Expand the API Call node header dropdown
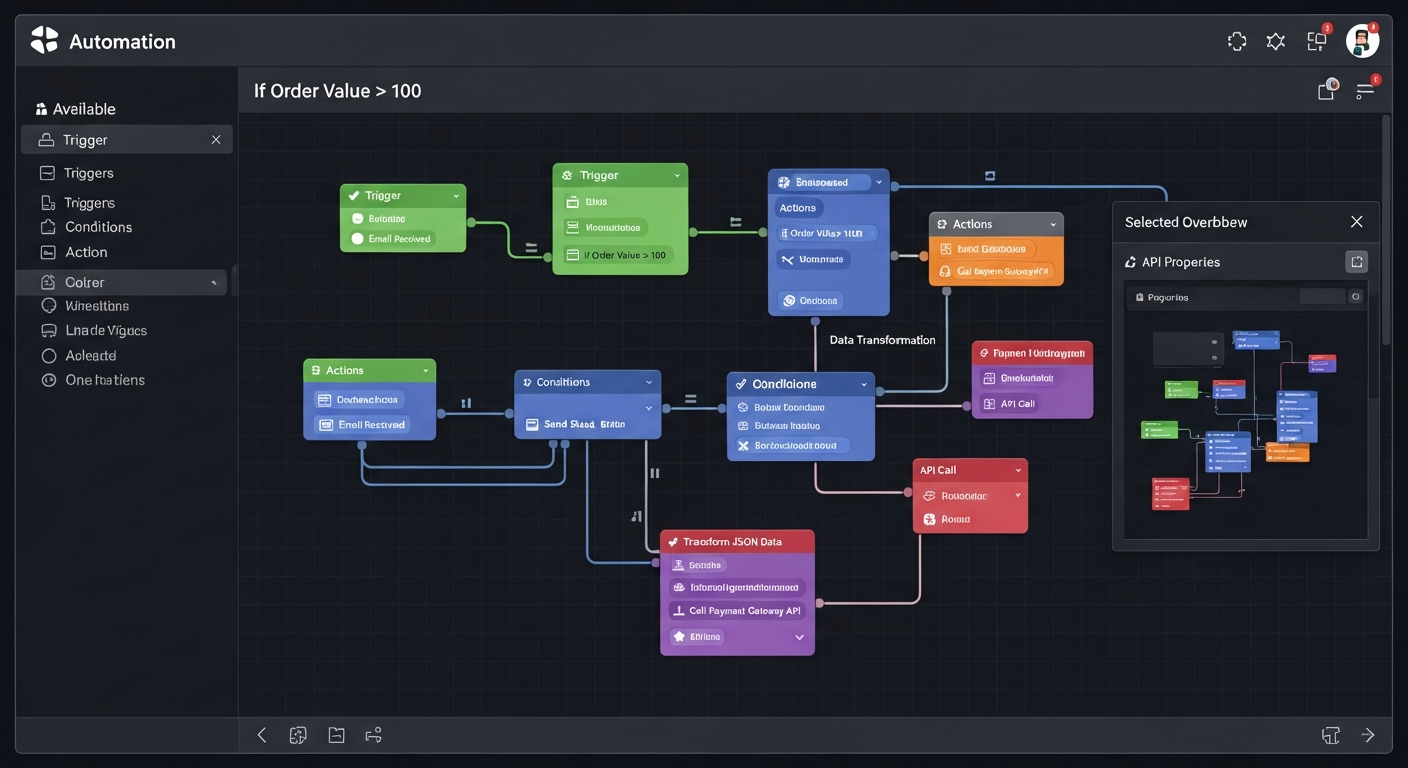 pos(1018,470)
